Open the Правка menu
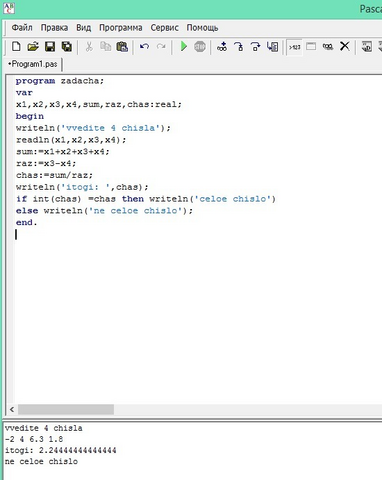 54,28
